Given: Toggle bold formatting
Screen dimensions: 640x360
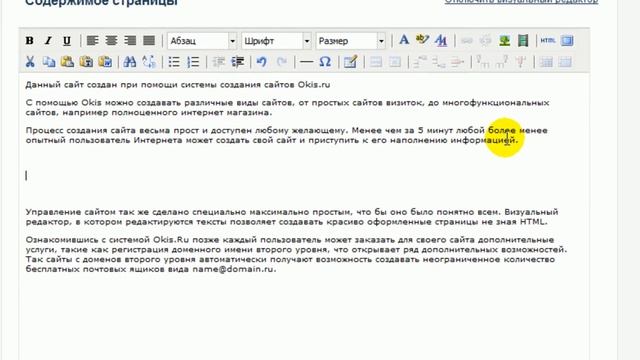Looking at the screenshot, I should (29, 41).
